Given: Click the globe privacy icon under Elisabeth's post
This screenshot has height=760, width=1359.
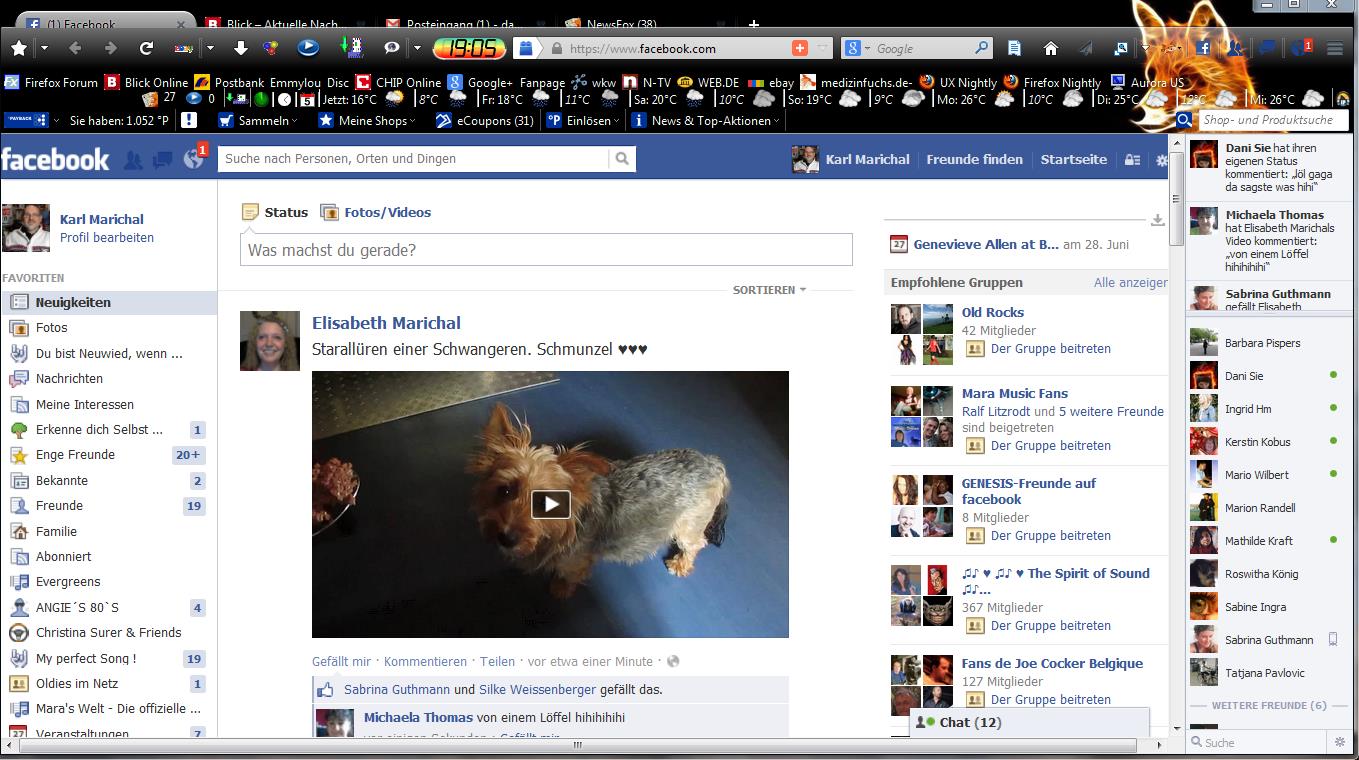Looking at the screenshot, I should click(673, 661).
